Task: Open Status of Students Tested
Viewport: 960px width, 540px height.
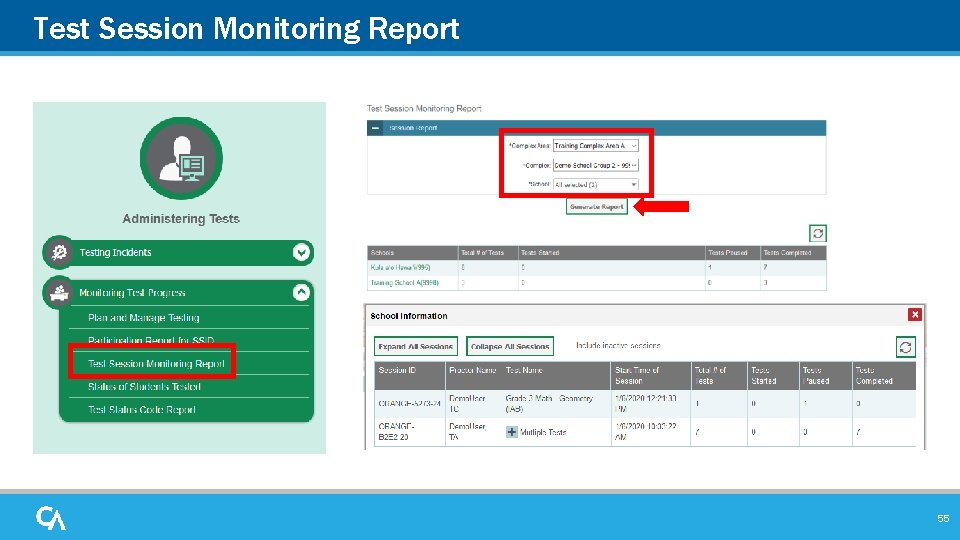Action: click(144, 387)
